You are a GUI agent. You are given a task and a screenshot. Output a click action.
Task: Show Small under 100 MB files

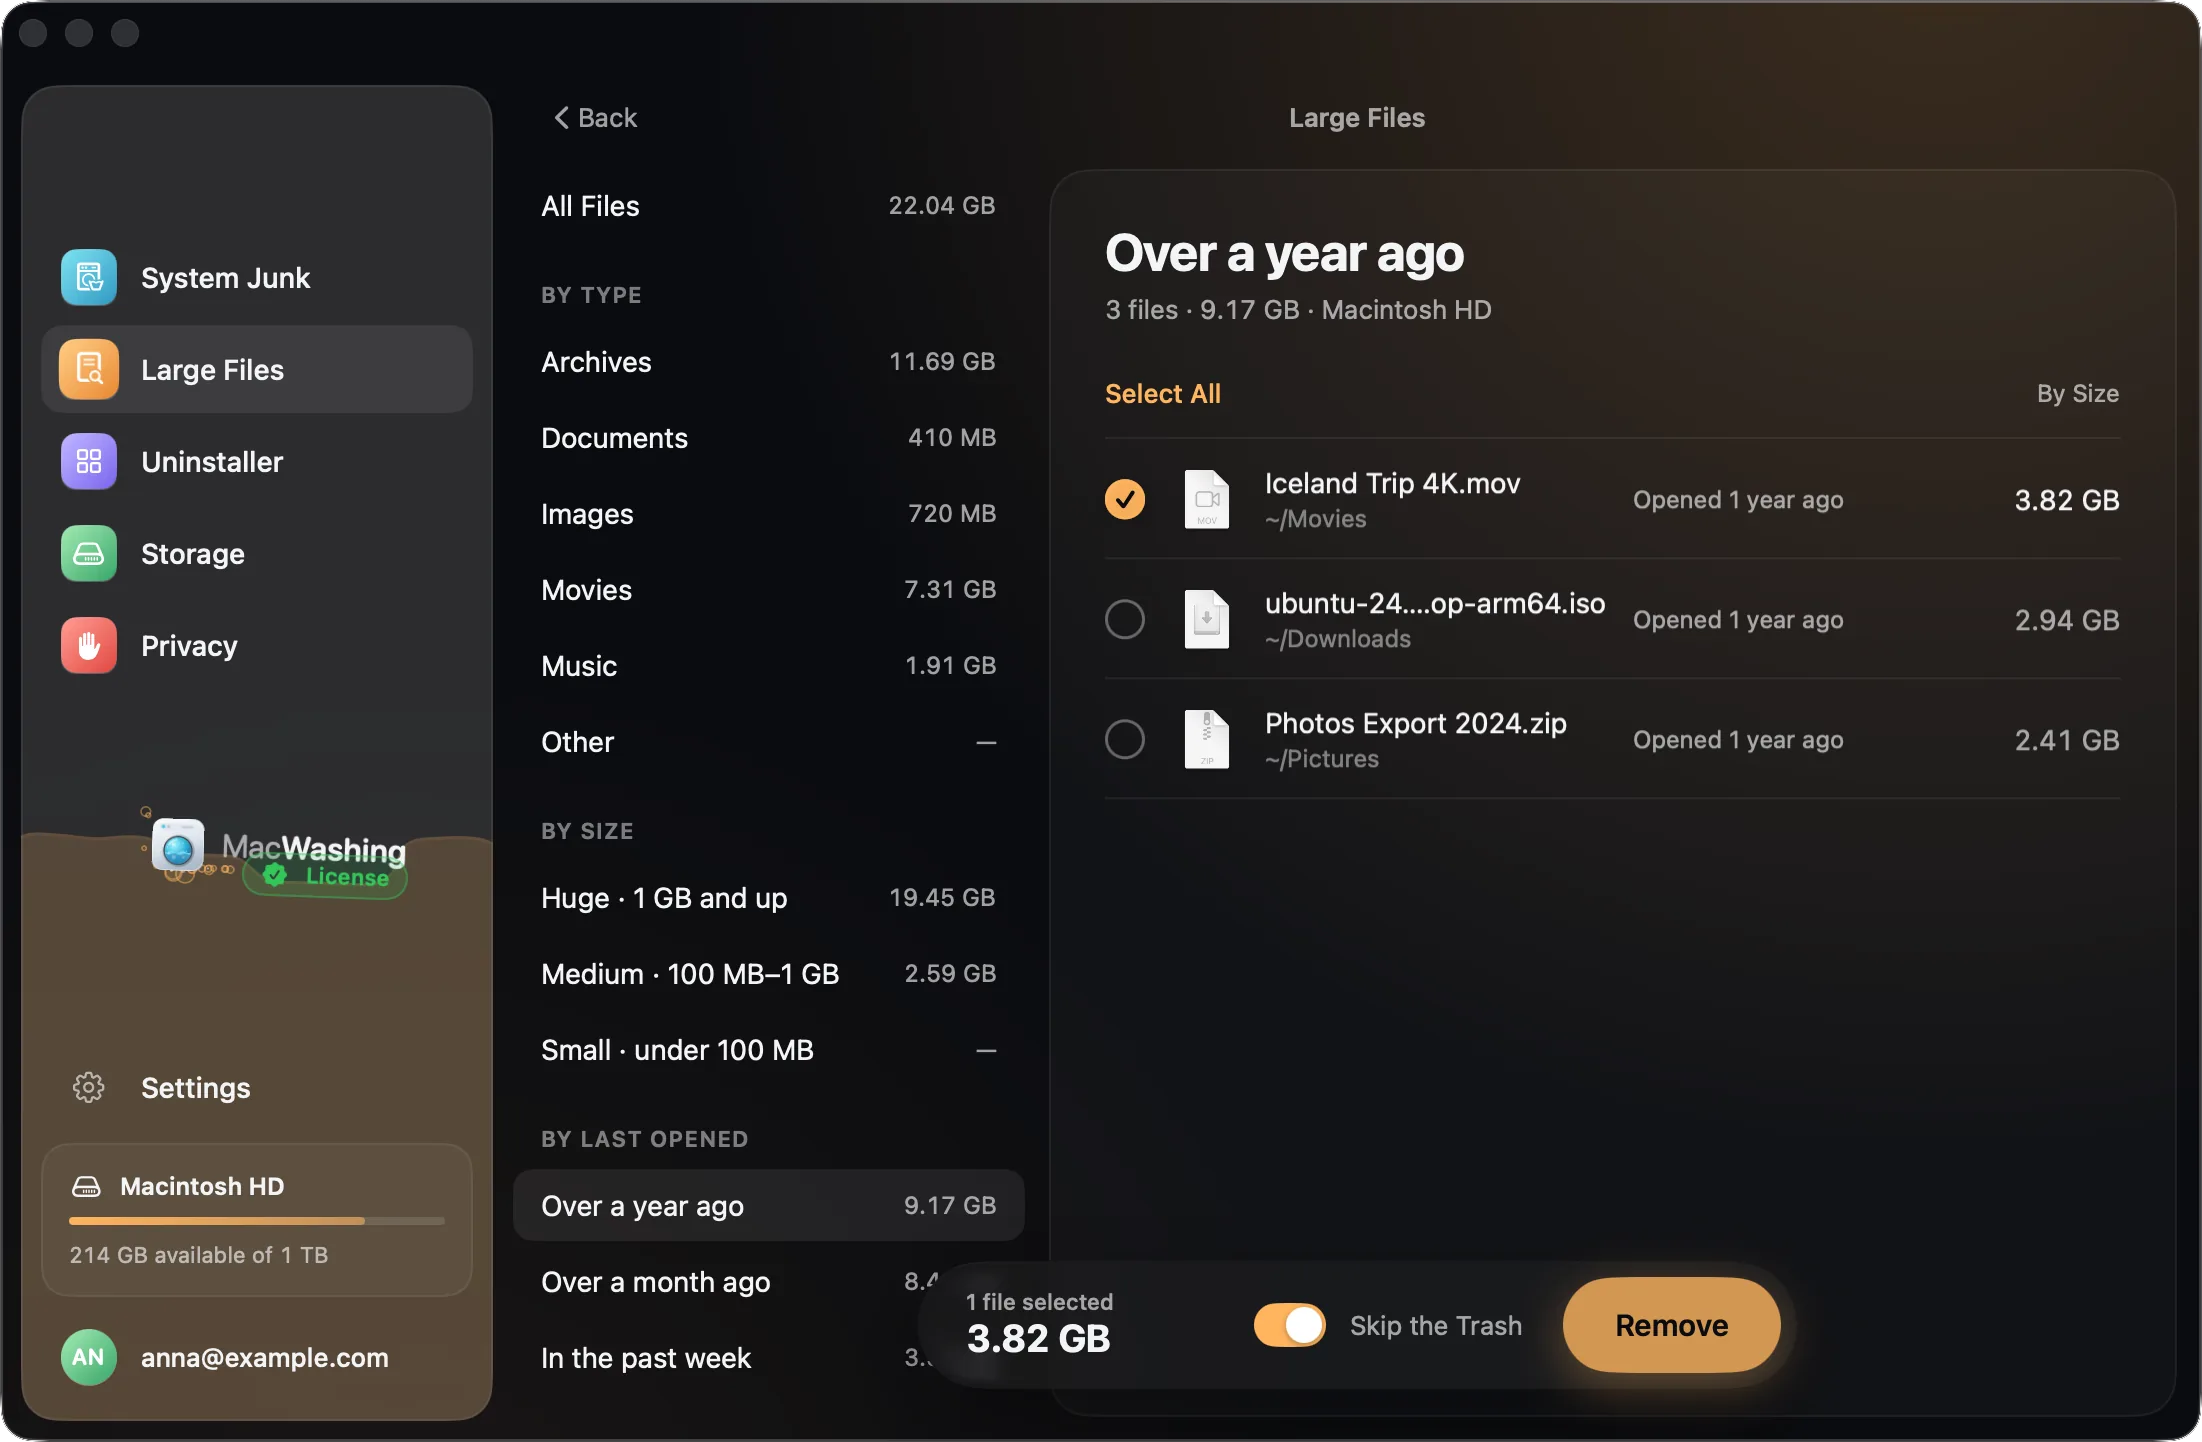click(x=768, y=1050)
